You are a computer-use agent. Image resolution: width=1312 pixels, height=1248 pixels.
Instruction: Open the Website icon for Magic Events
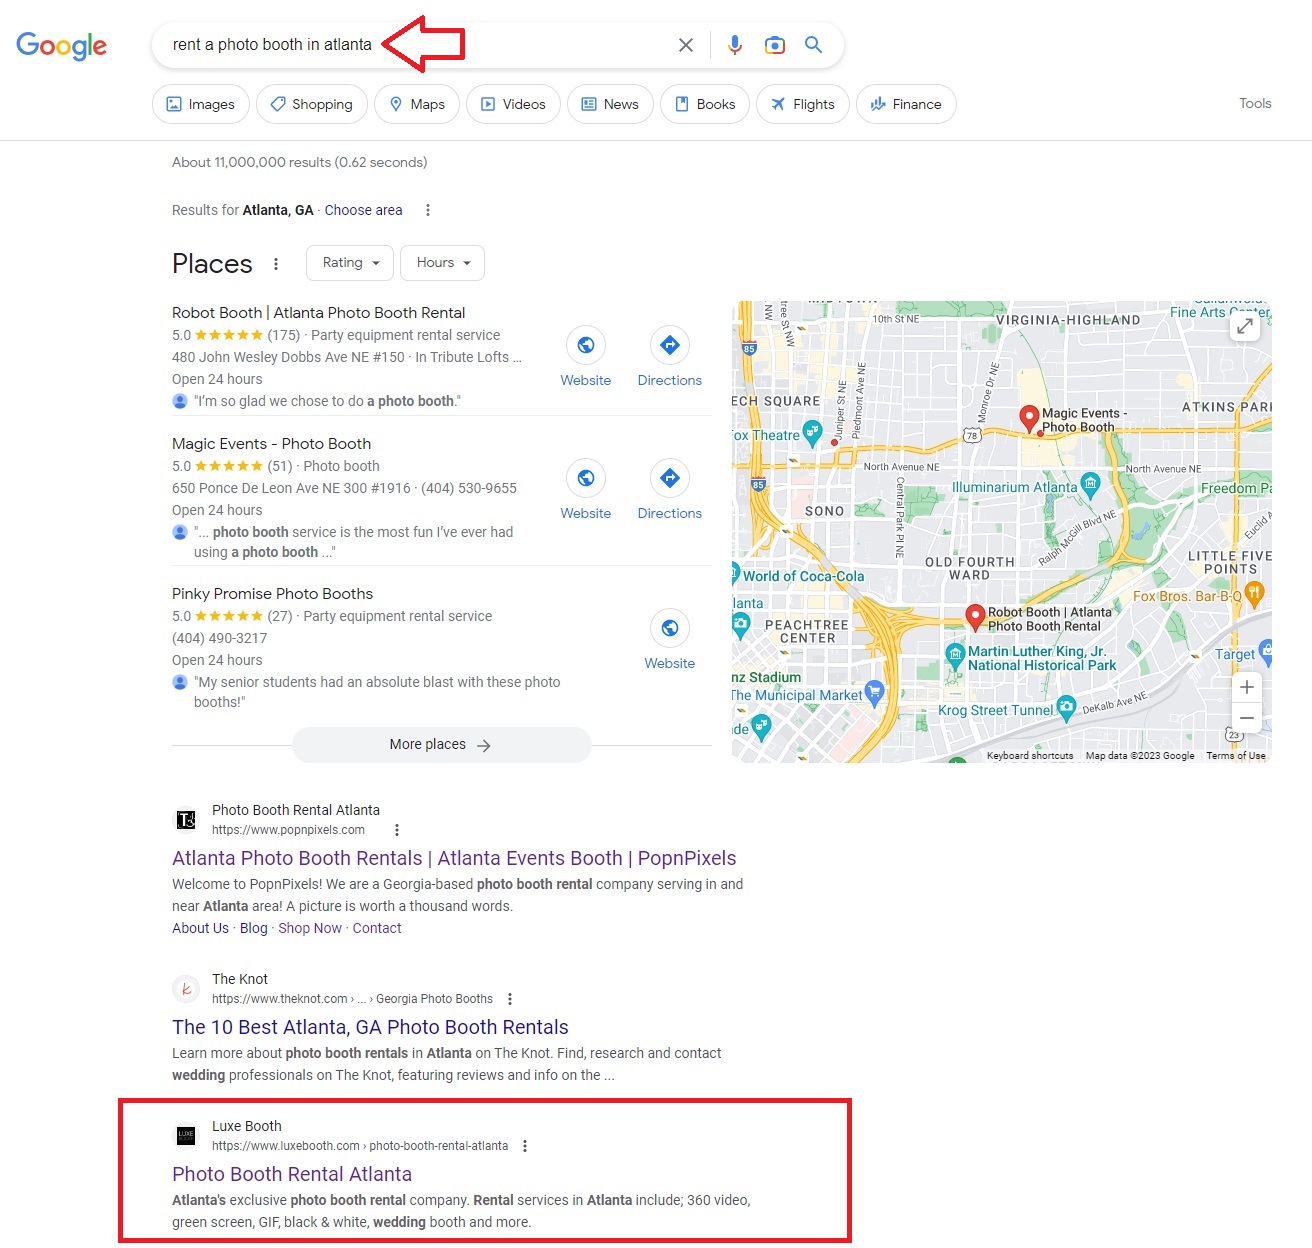pyautogui.click(x=586, y=478)
